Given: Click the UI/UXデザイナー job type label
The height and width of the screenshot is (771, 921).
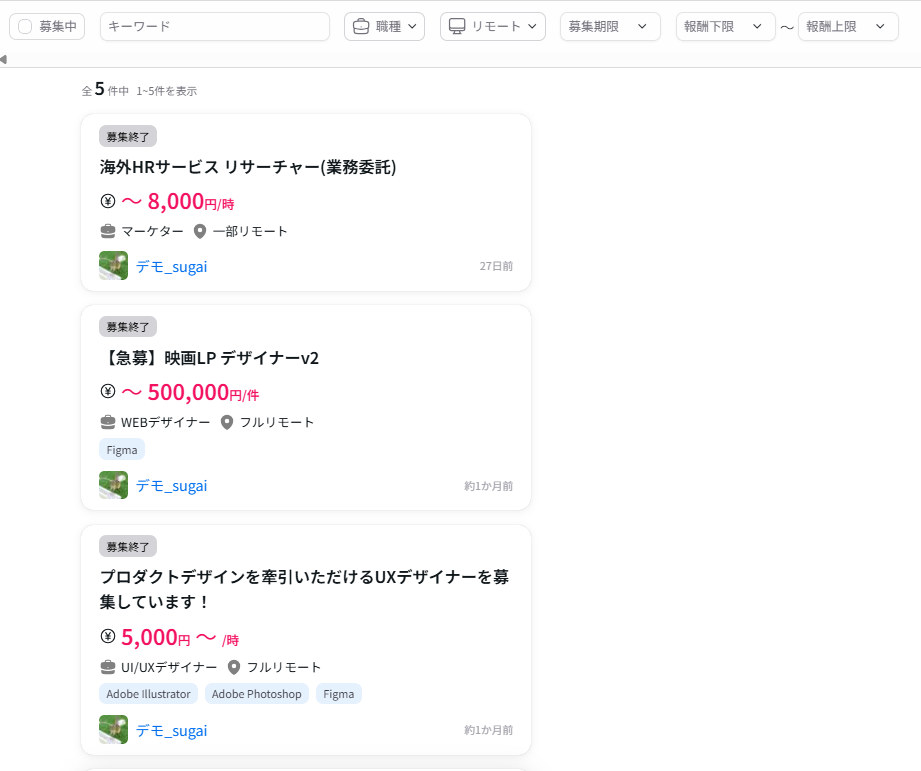Looking at the screenshot, I should 169,667.
